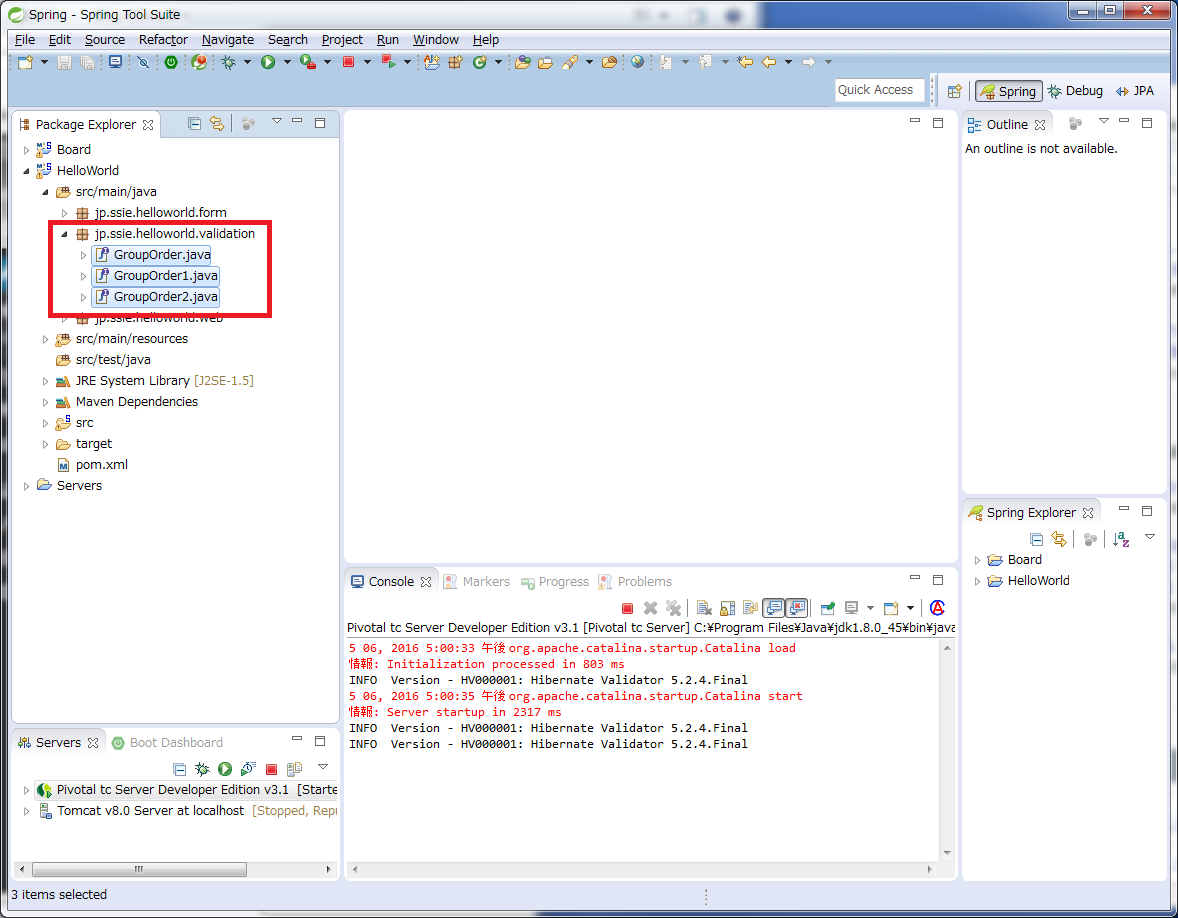
Task: Click Clear Console icon in Console toolbar
Action: pos(704,608)
